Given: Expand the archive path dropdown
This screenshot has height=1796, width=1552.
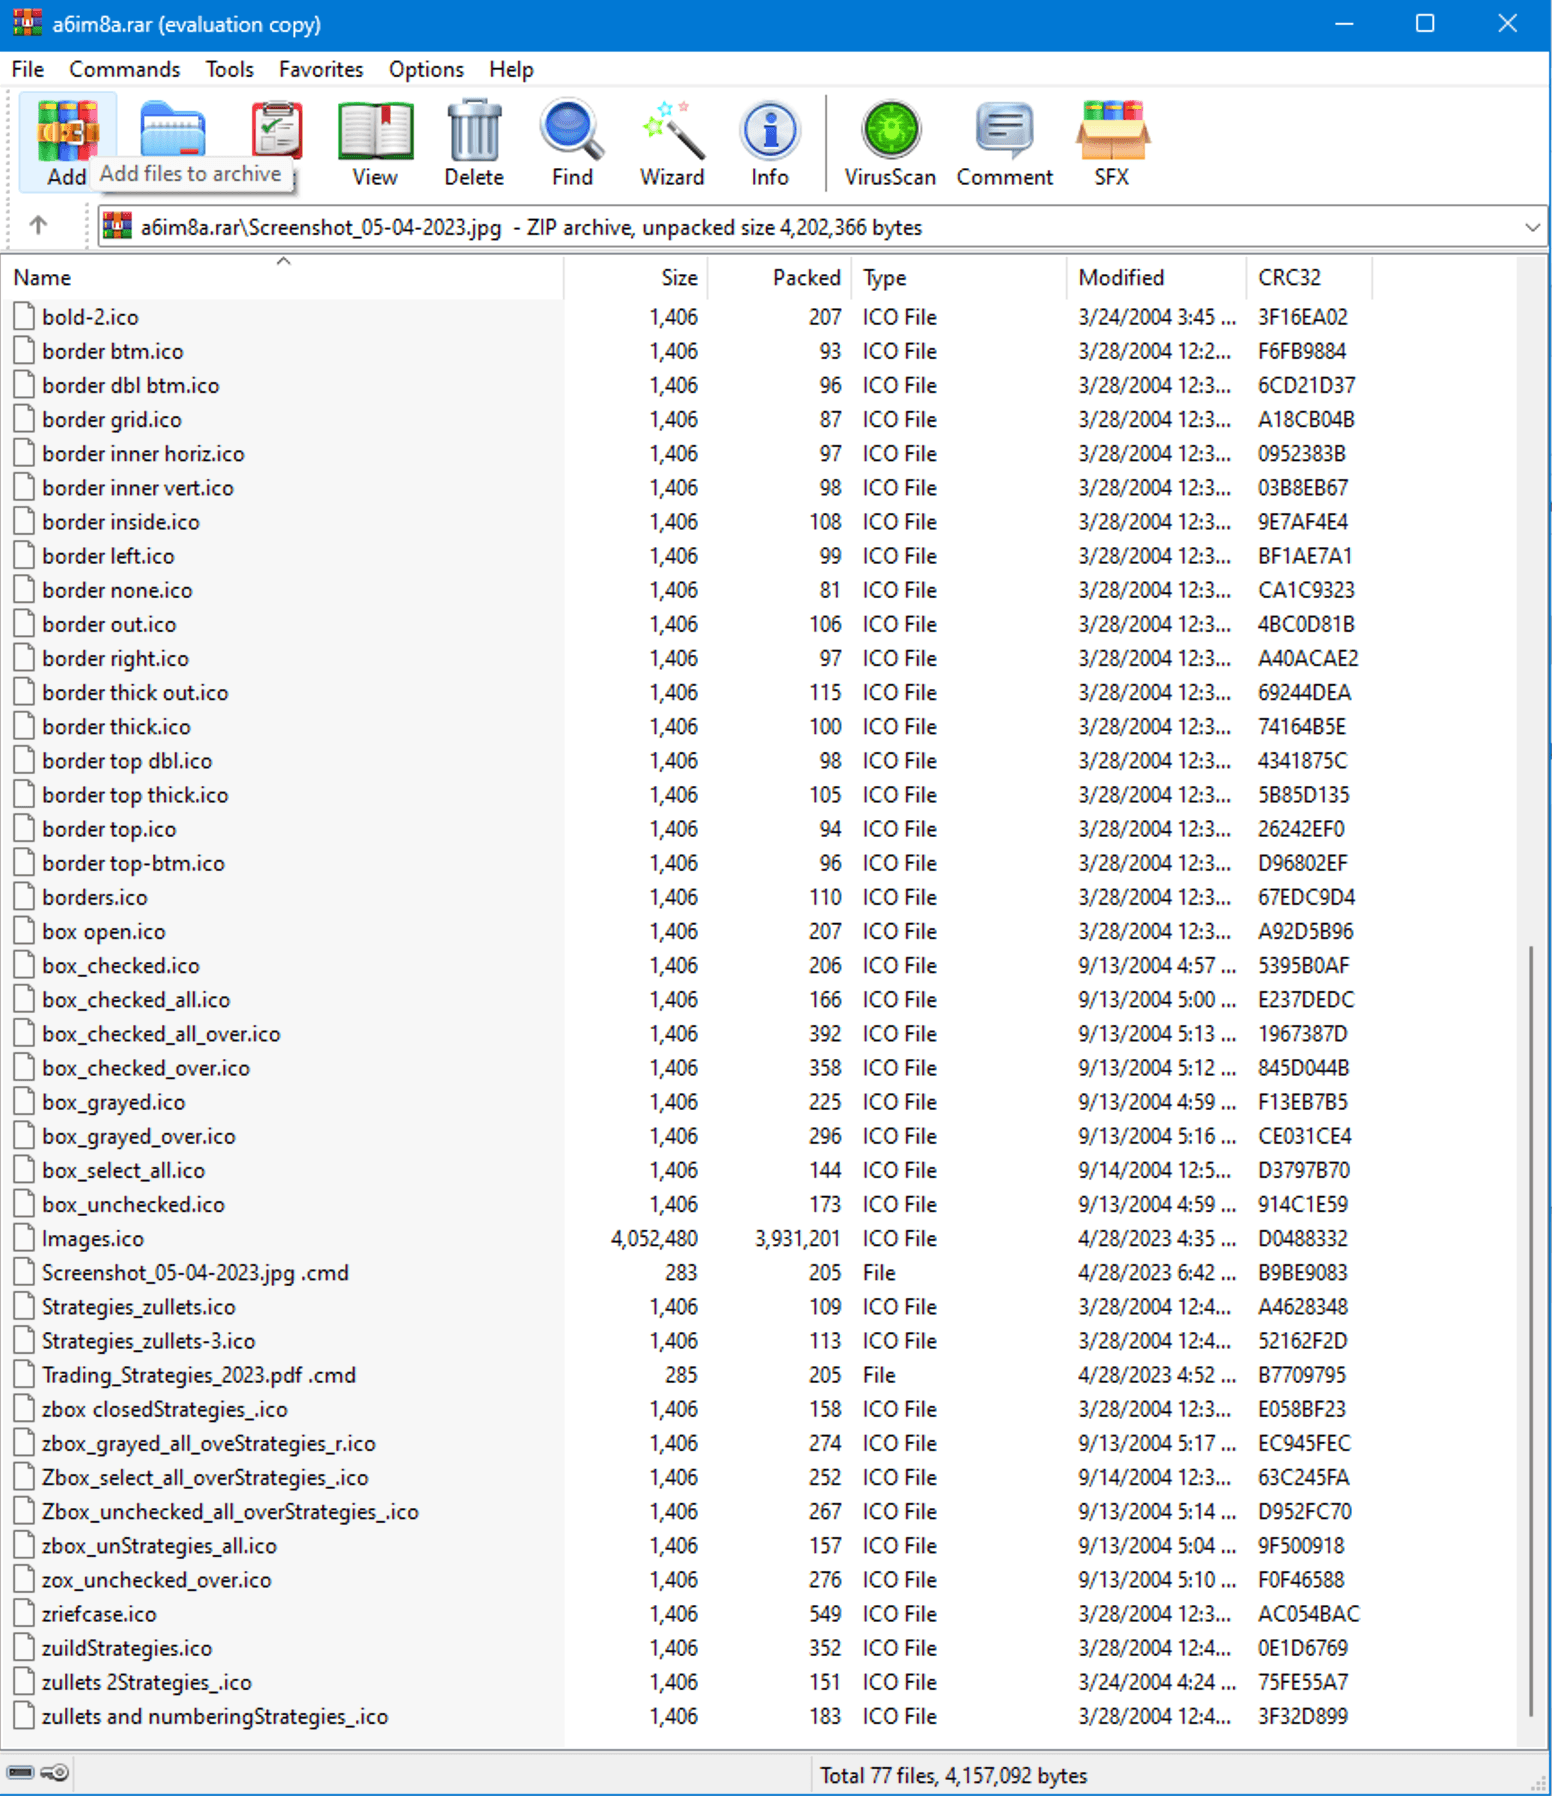Looking at the screenshot, I should pyautogui.click(x=1531, y=228).
